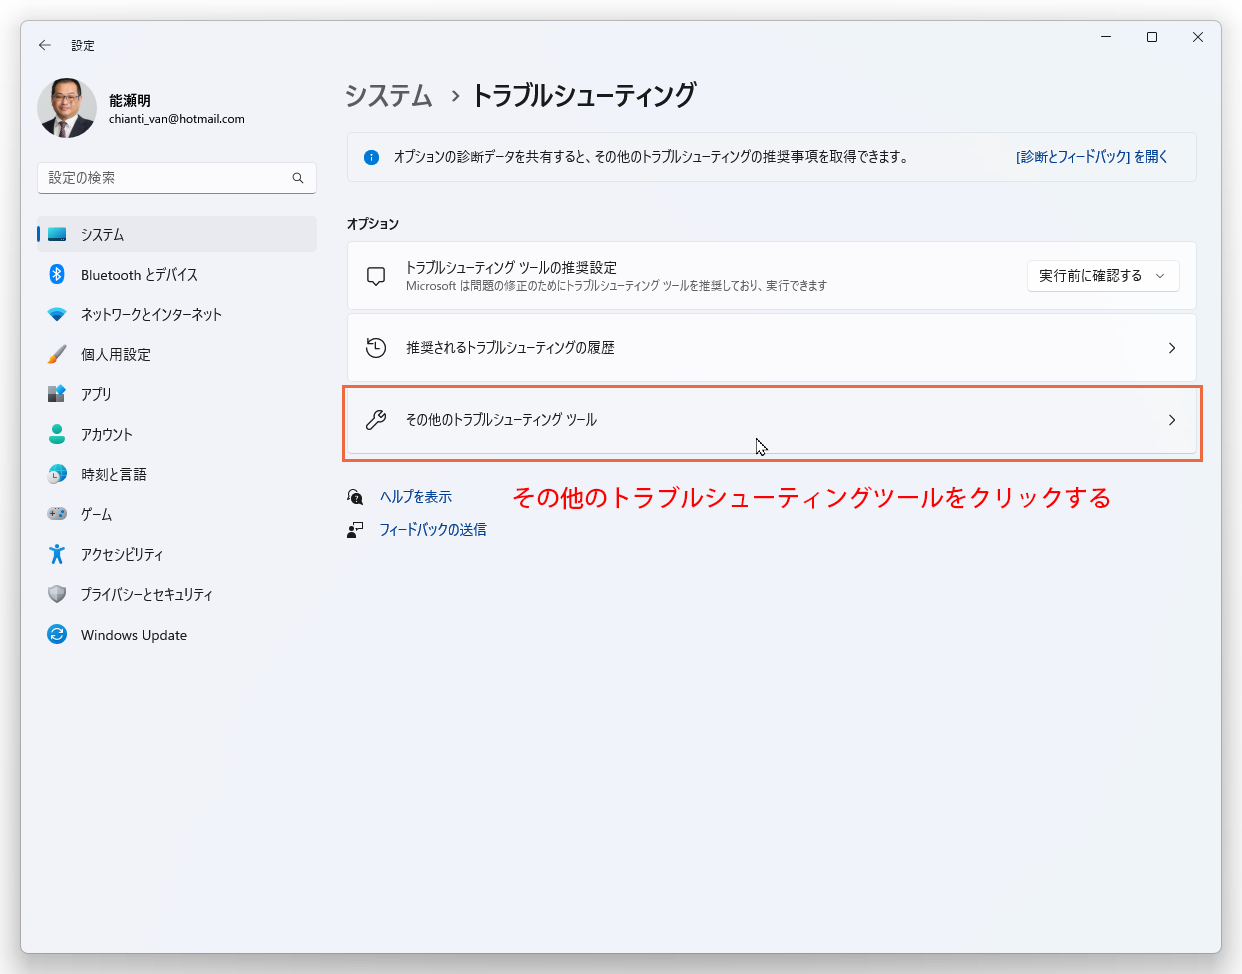This screenshot has height=974, width=1242.
Task: Go to 個人用設定 category
Action: coord(177,354)
